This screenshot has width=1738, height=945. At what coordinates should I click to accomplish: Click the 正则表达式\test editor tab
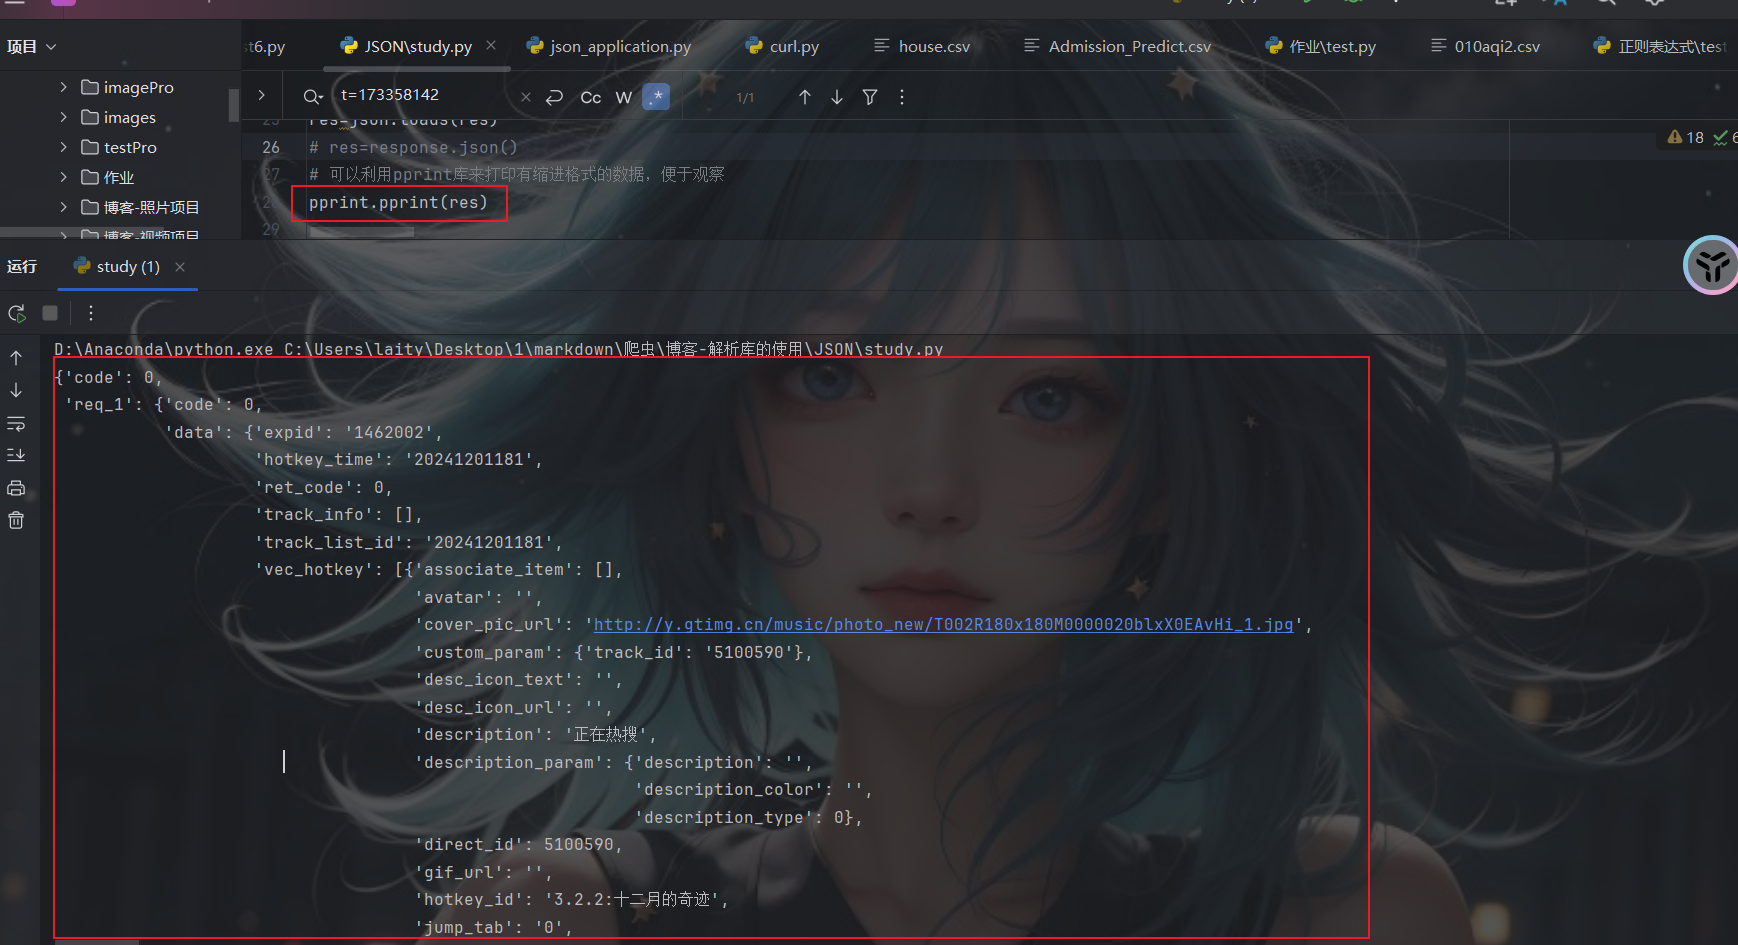pos(1661,46)
